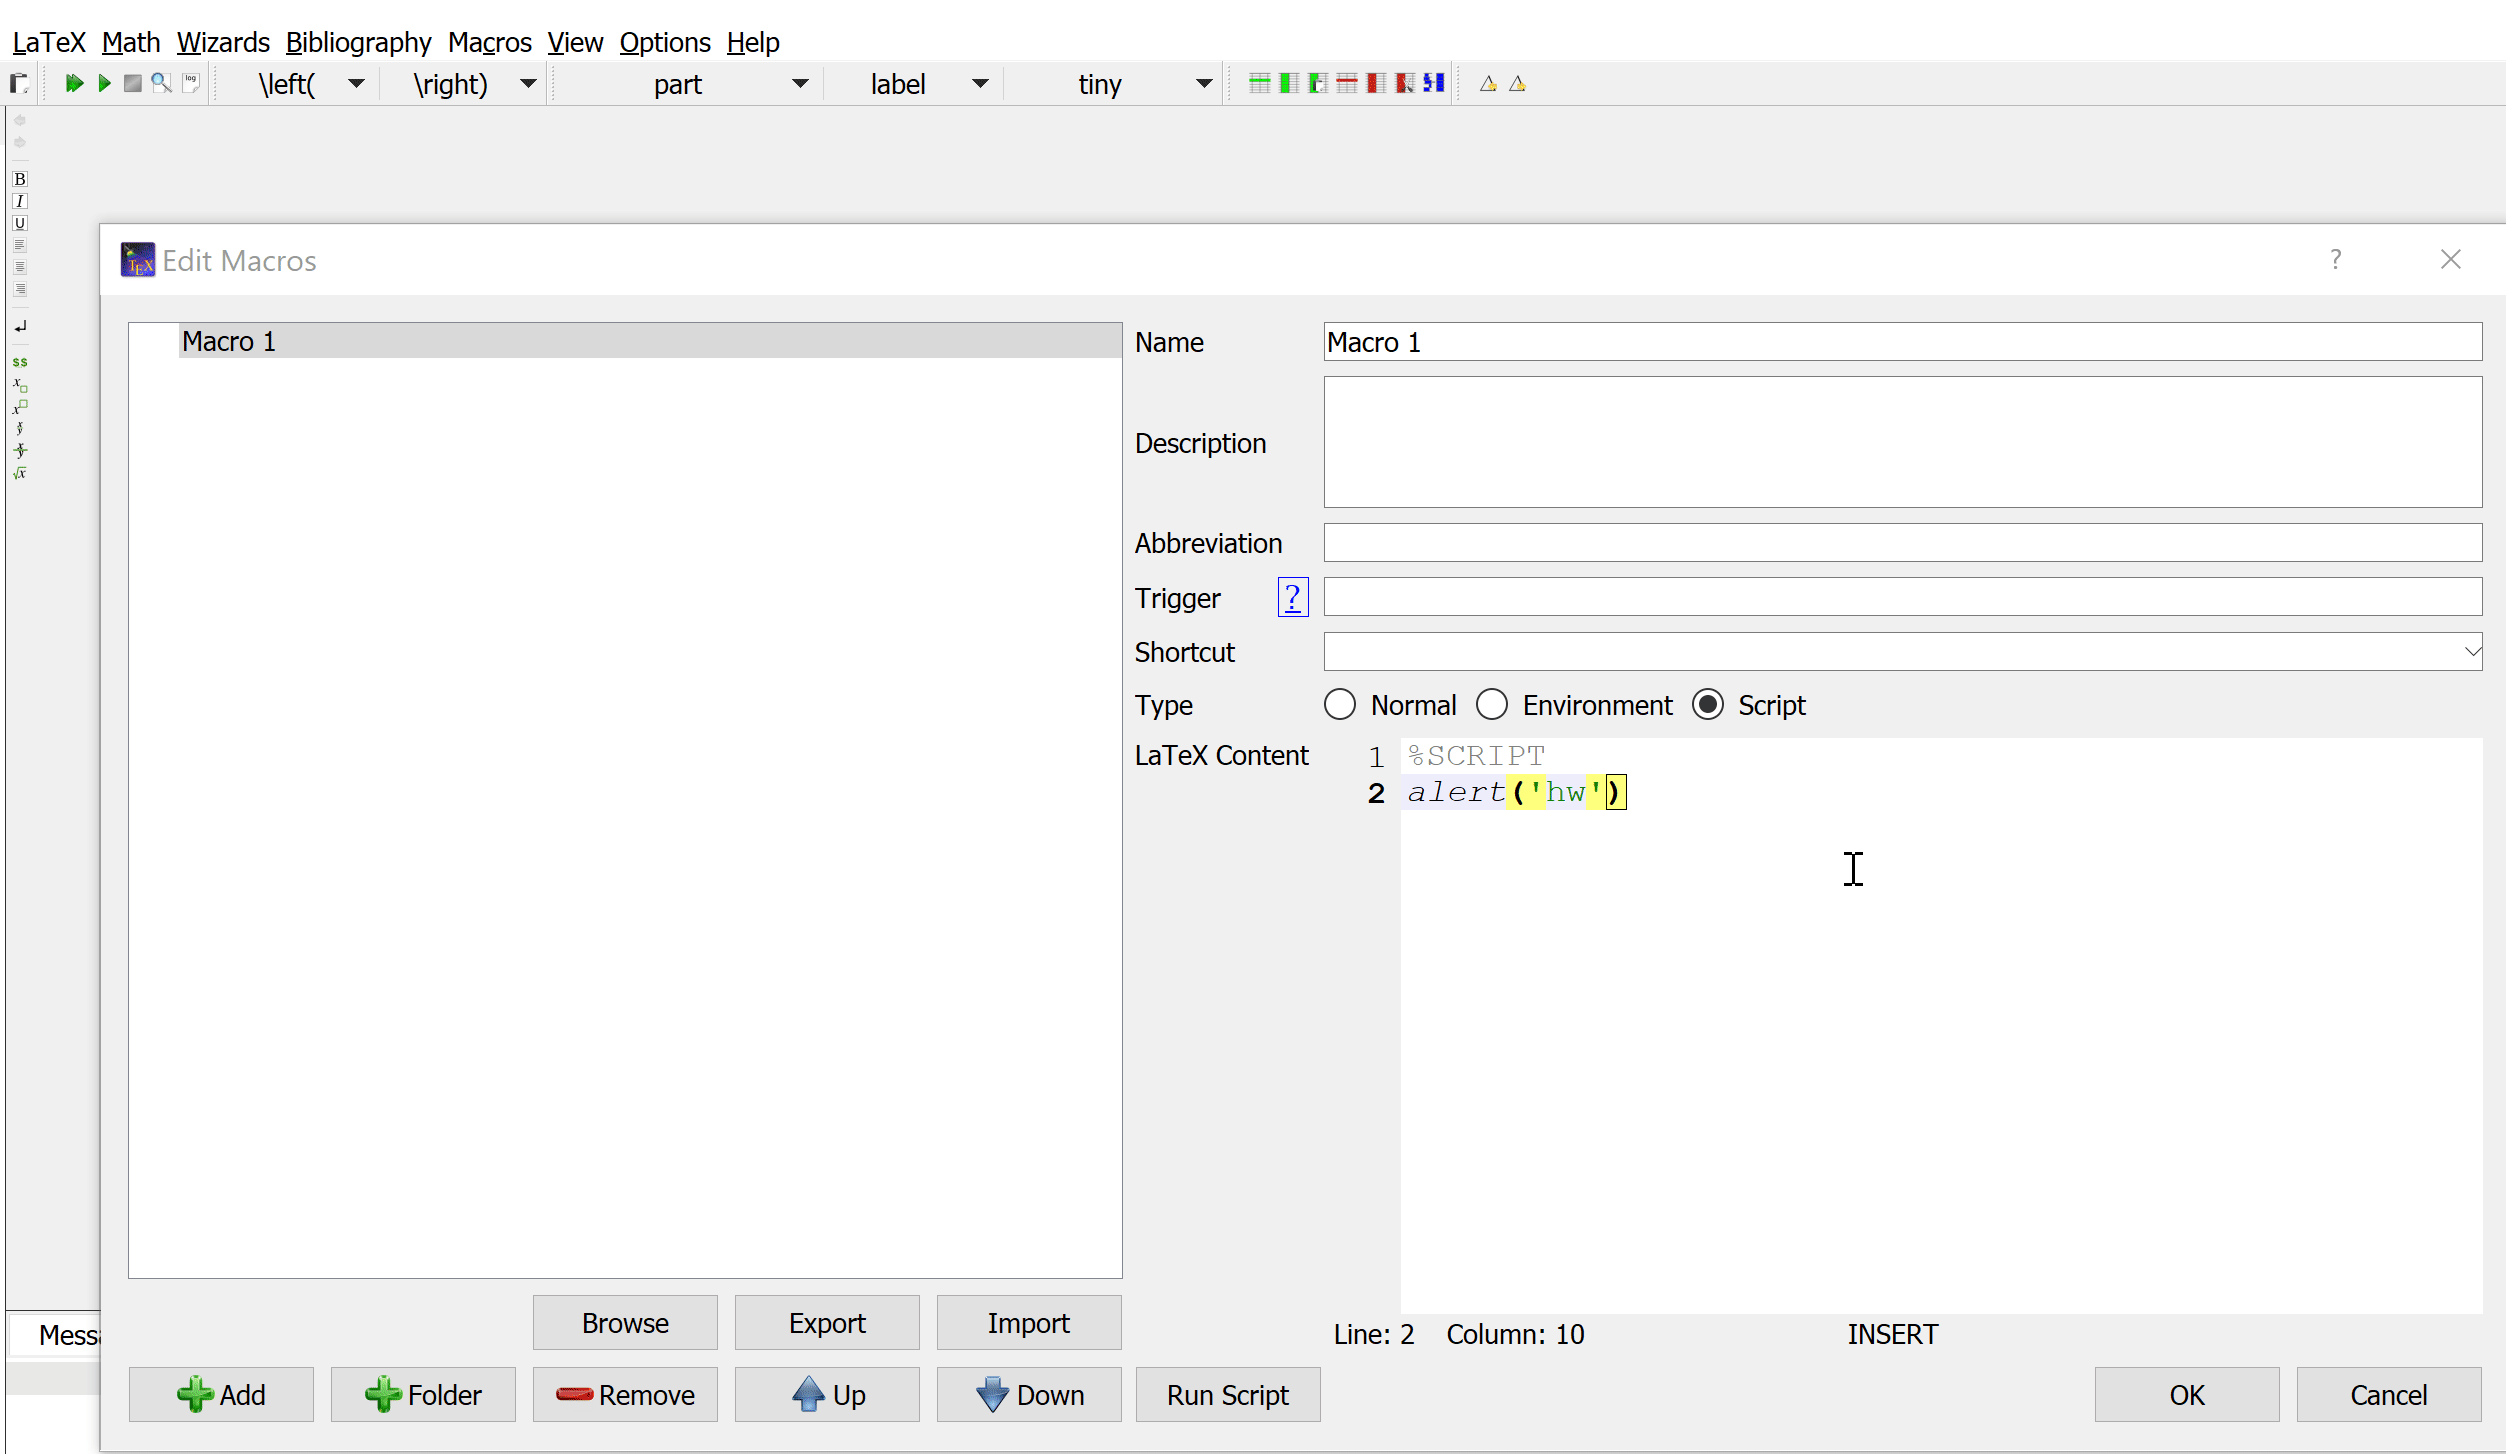This screenshot has height=1454, width=2506.
Task: Click the Run Script button
Action: pos(1228,1394)
